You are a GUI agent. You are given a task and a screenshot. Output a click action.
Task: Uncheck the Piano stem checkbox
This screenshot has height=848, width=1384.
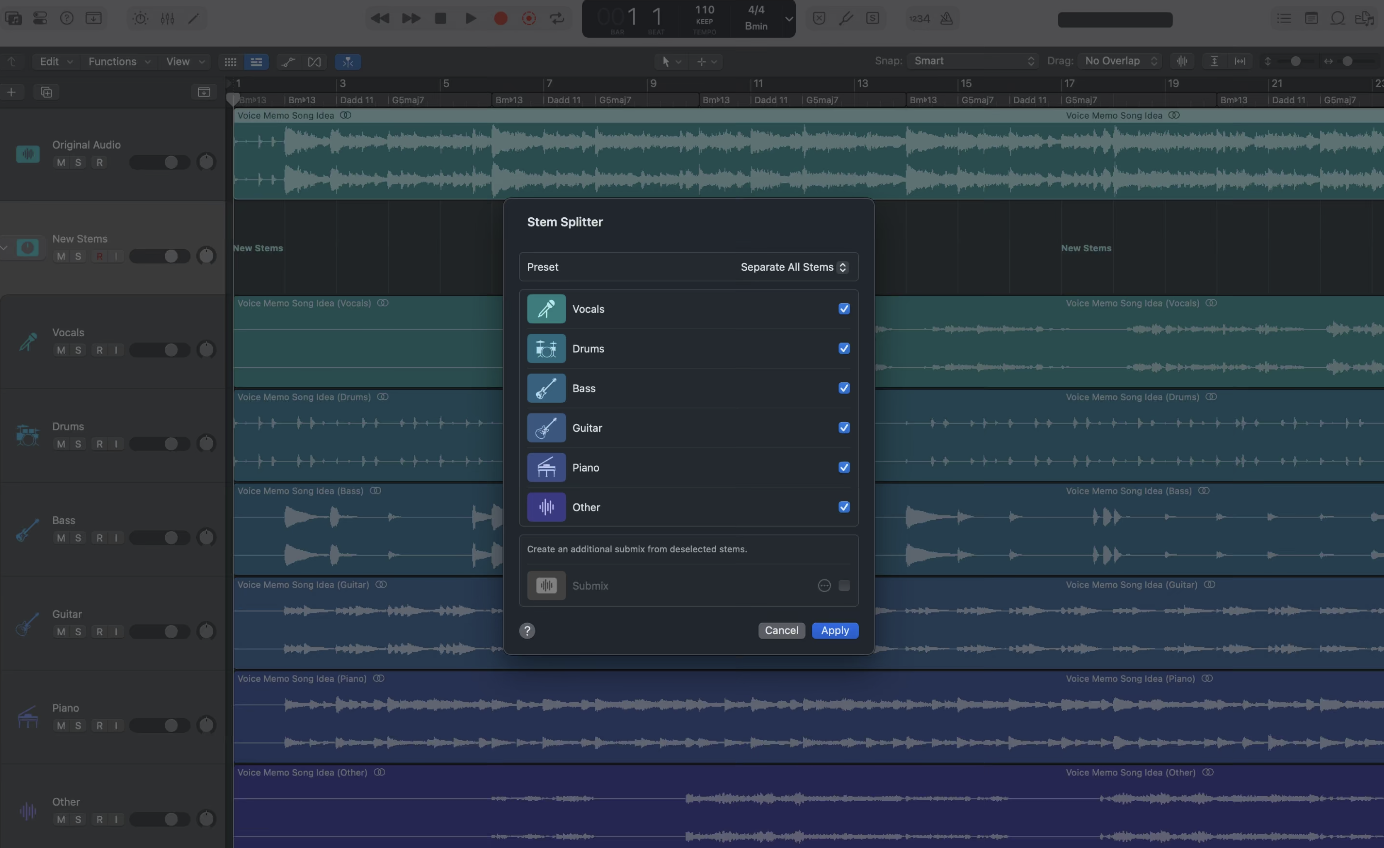click(x=844, y=467)
